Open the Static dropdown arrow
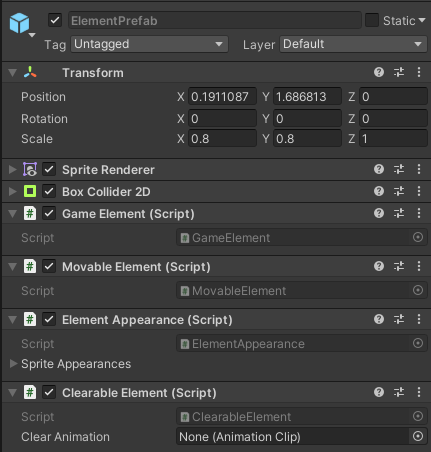 [422, 20]
